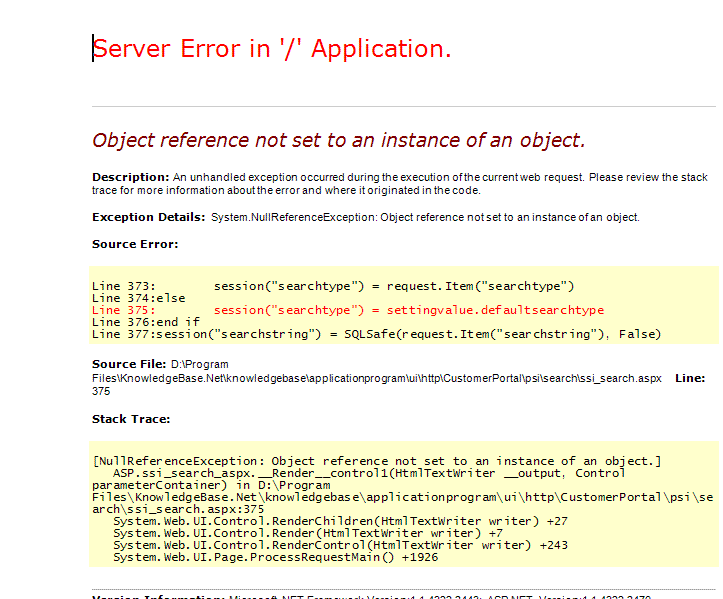Click Line 377 with the SQLSafe call
The width and height of the screenshot is (723, 599).
[x=376, y=334]
